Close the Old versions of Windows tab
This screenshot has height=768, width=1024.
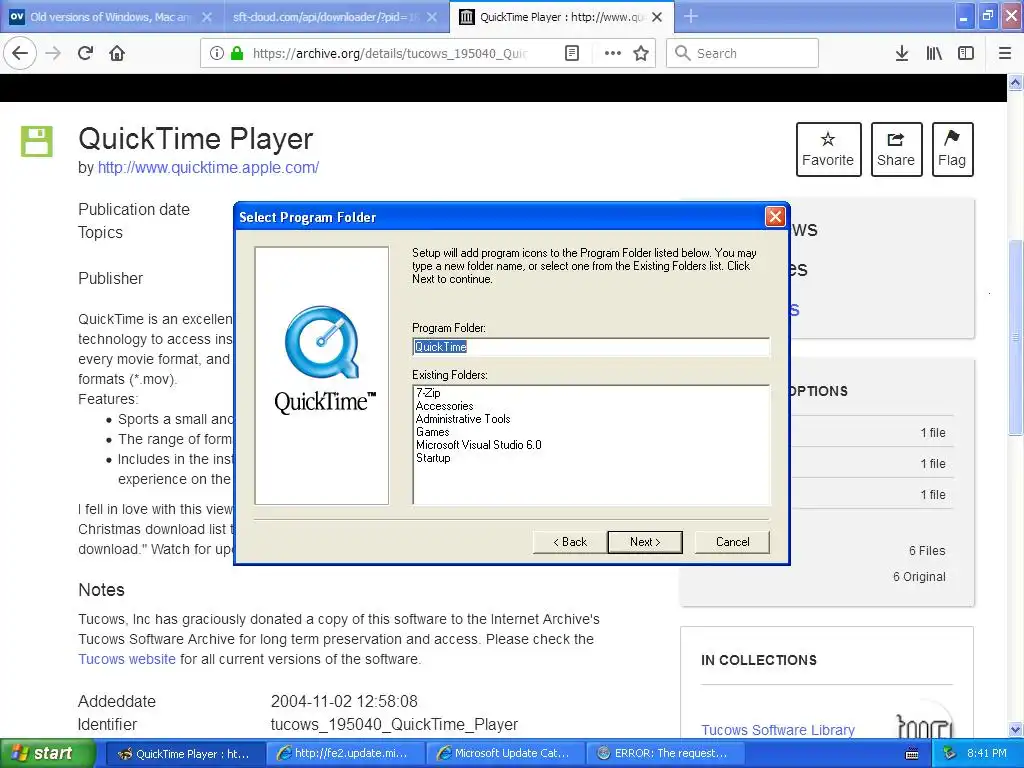click(206, 17)
